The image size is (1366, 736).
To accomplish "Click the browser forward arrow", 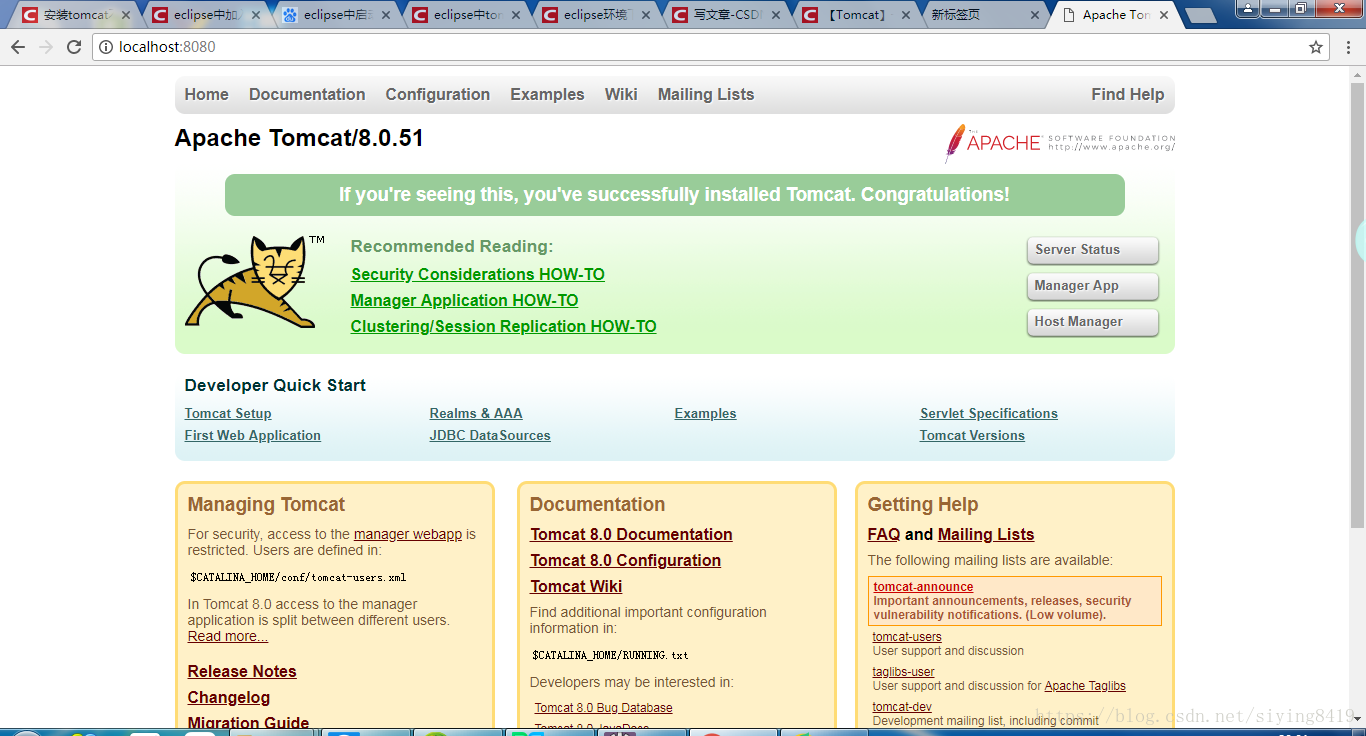I will click(46, 47).
